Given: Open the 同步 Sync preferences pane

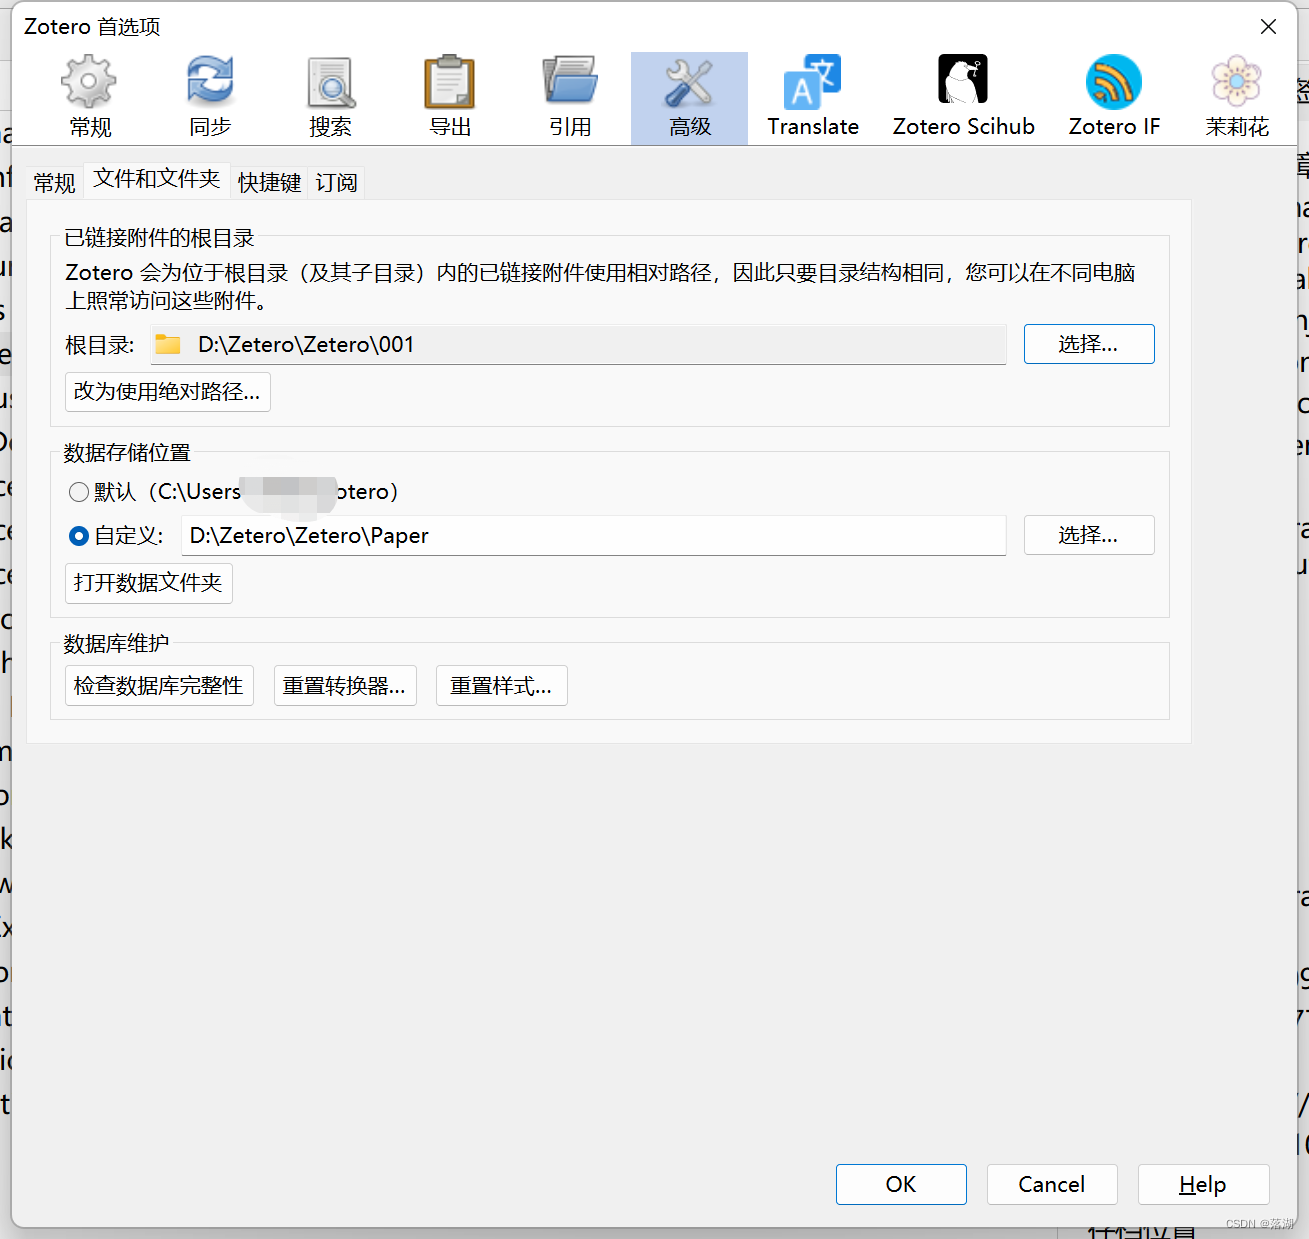Looking at the screenshot, I should click(x=210, y=98).
